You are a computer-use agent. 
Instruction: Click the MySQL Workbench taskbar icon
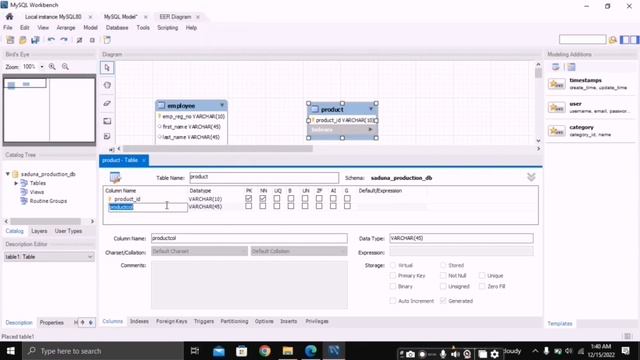pyautogui.click(x=334, y=351)
